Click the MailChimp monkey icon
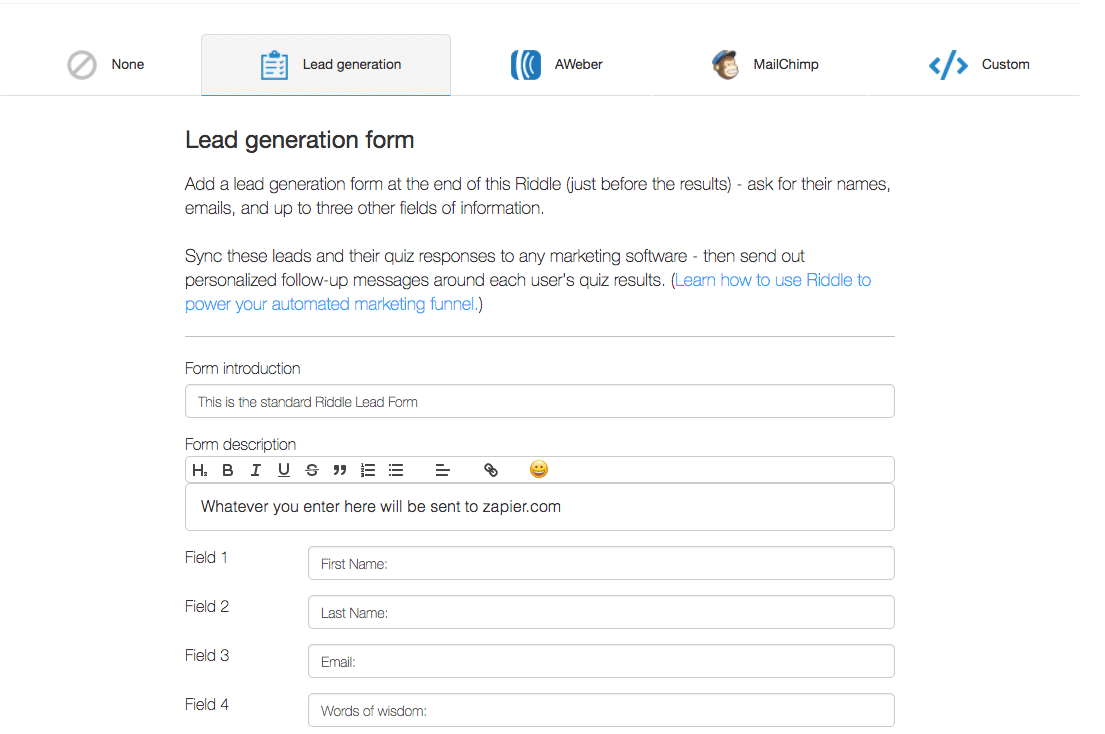 click(x=725, y=65)
